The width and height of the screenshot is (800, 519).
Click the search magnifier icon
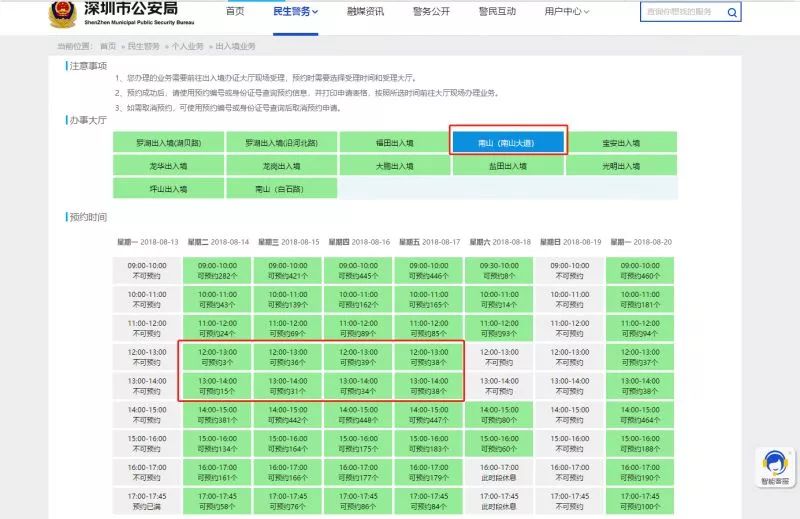[732, 12]
